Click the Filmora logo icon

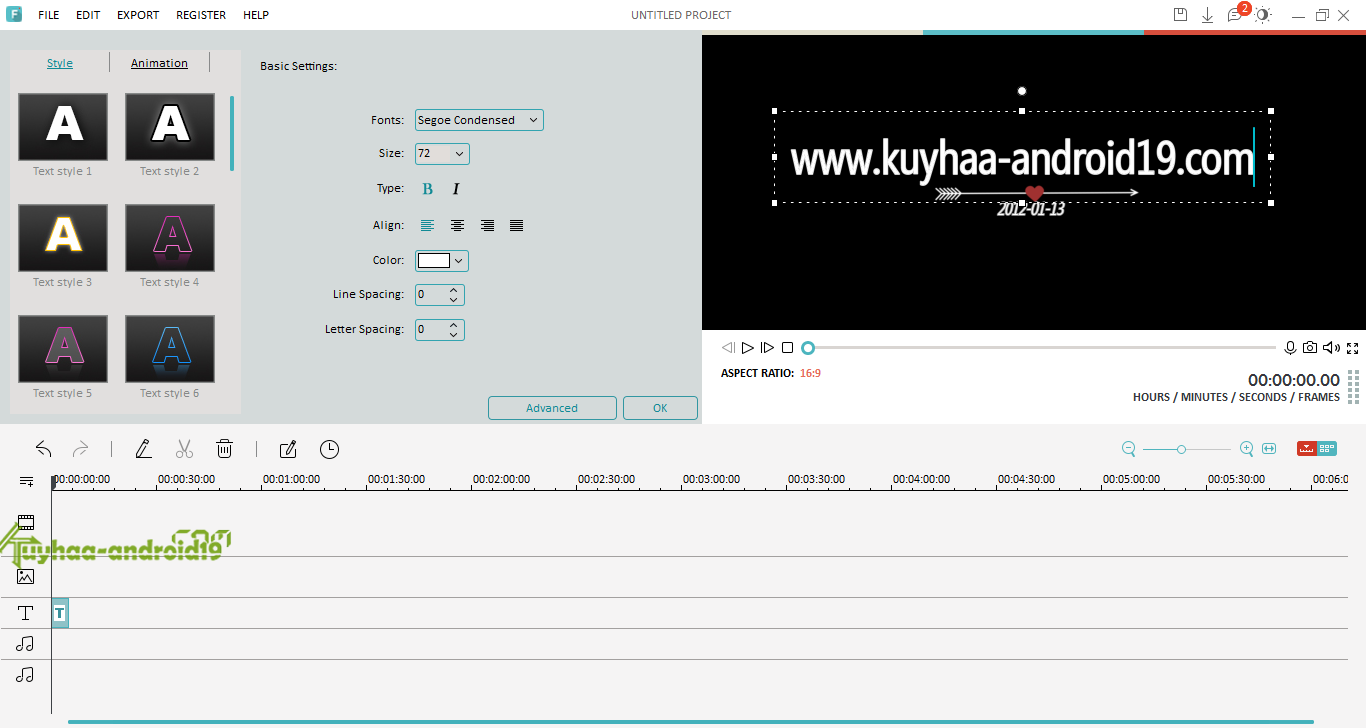tap(15, 15)
